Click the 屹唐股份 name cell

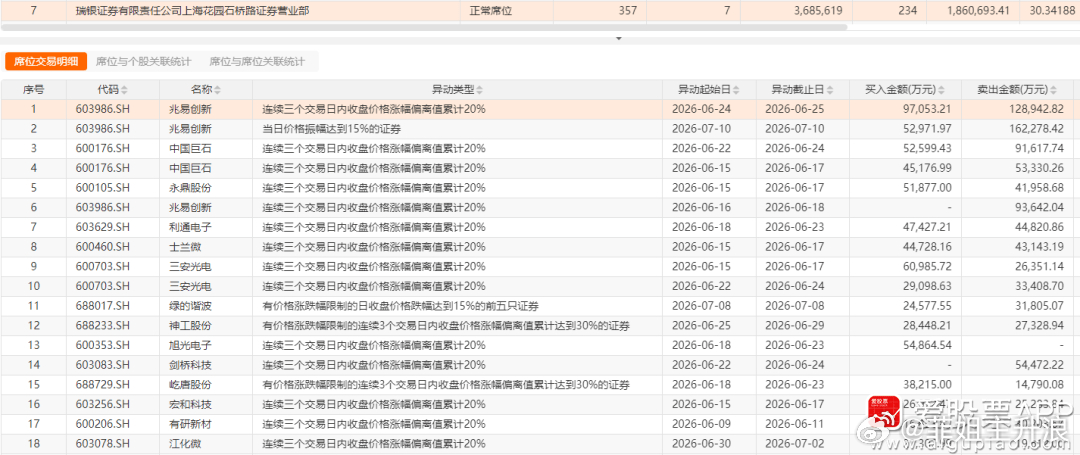pos(190,385)
